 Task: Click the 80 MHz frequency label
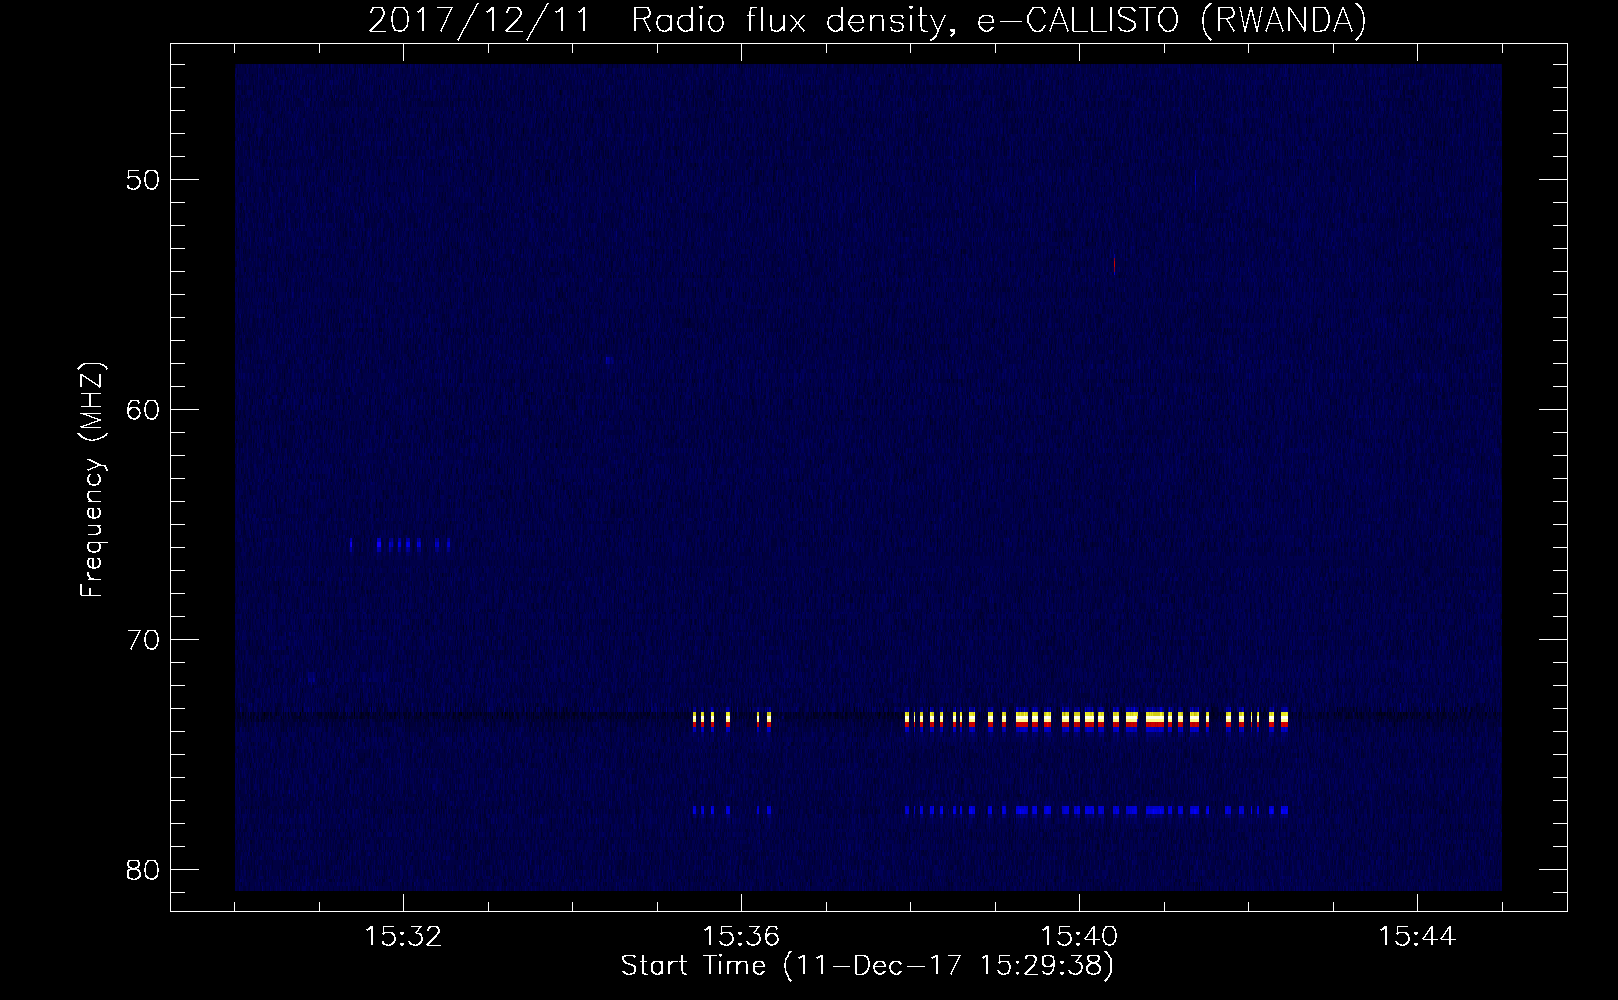pyautogui.click(x=142, y=869)
